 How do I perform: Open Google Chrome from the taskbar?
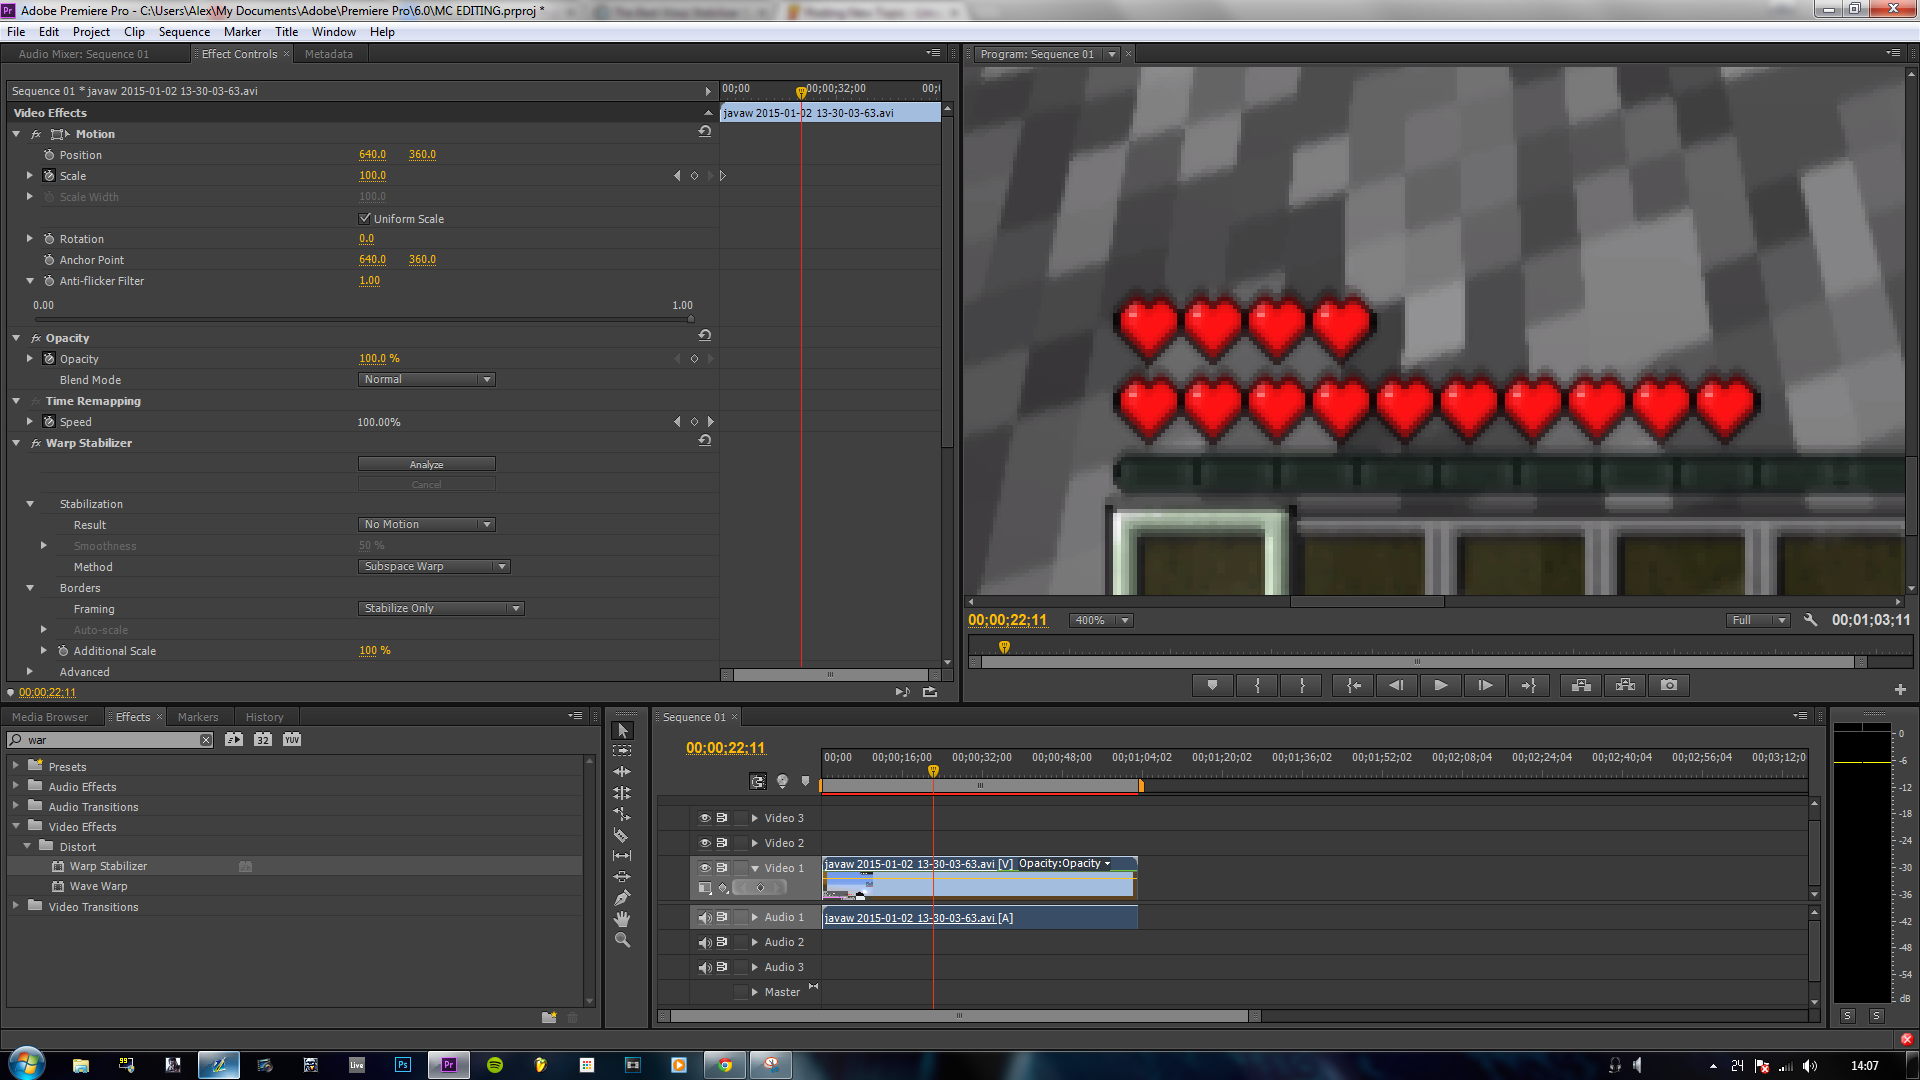click(725, 1065)
